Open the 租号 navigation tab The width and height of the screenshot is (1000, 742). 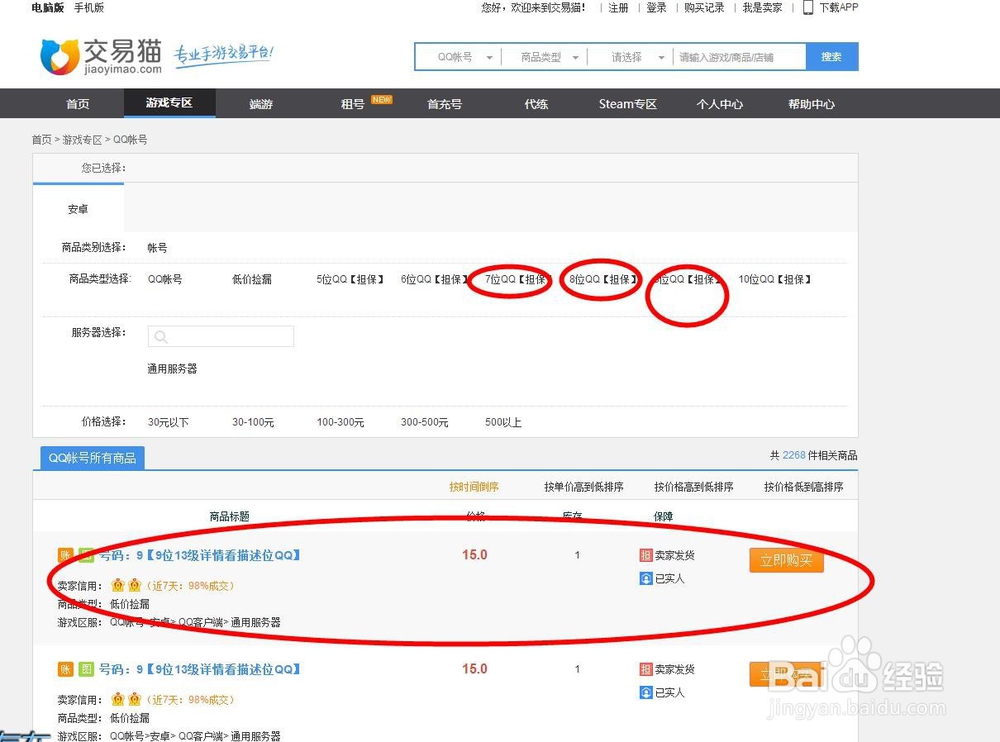pos(353,103)
